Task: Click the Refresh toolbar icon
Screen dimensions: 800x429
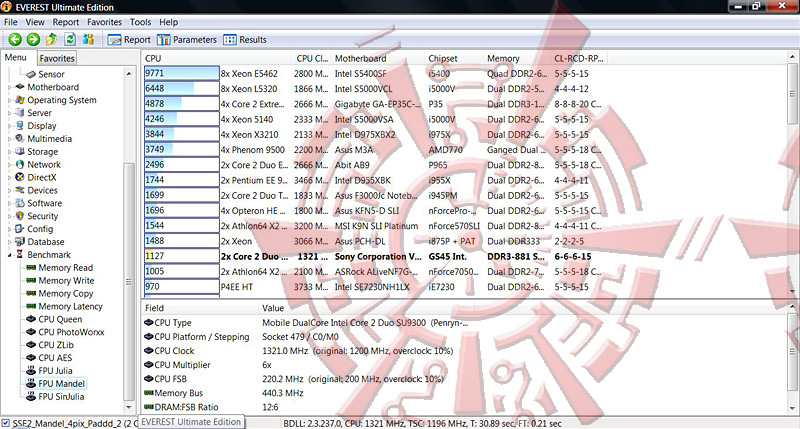Action: tap(70, 39)
